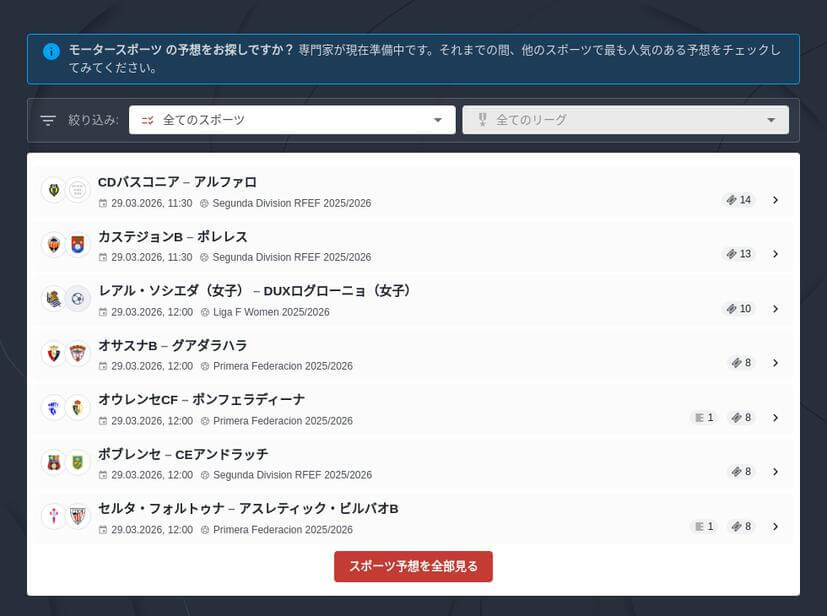Click the 10 tips badge on Liga F row
The width and height of the screenshot is (827, 616).
tap(739, 309)
